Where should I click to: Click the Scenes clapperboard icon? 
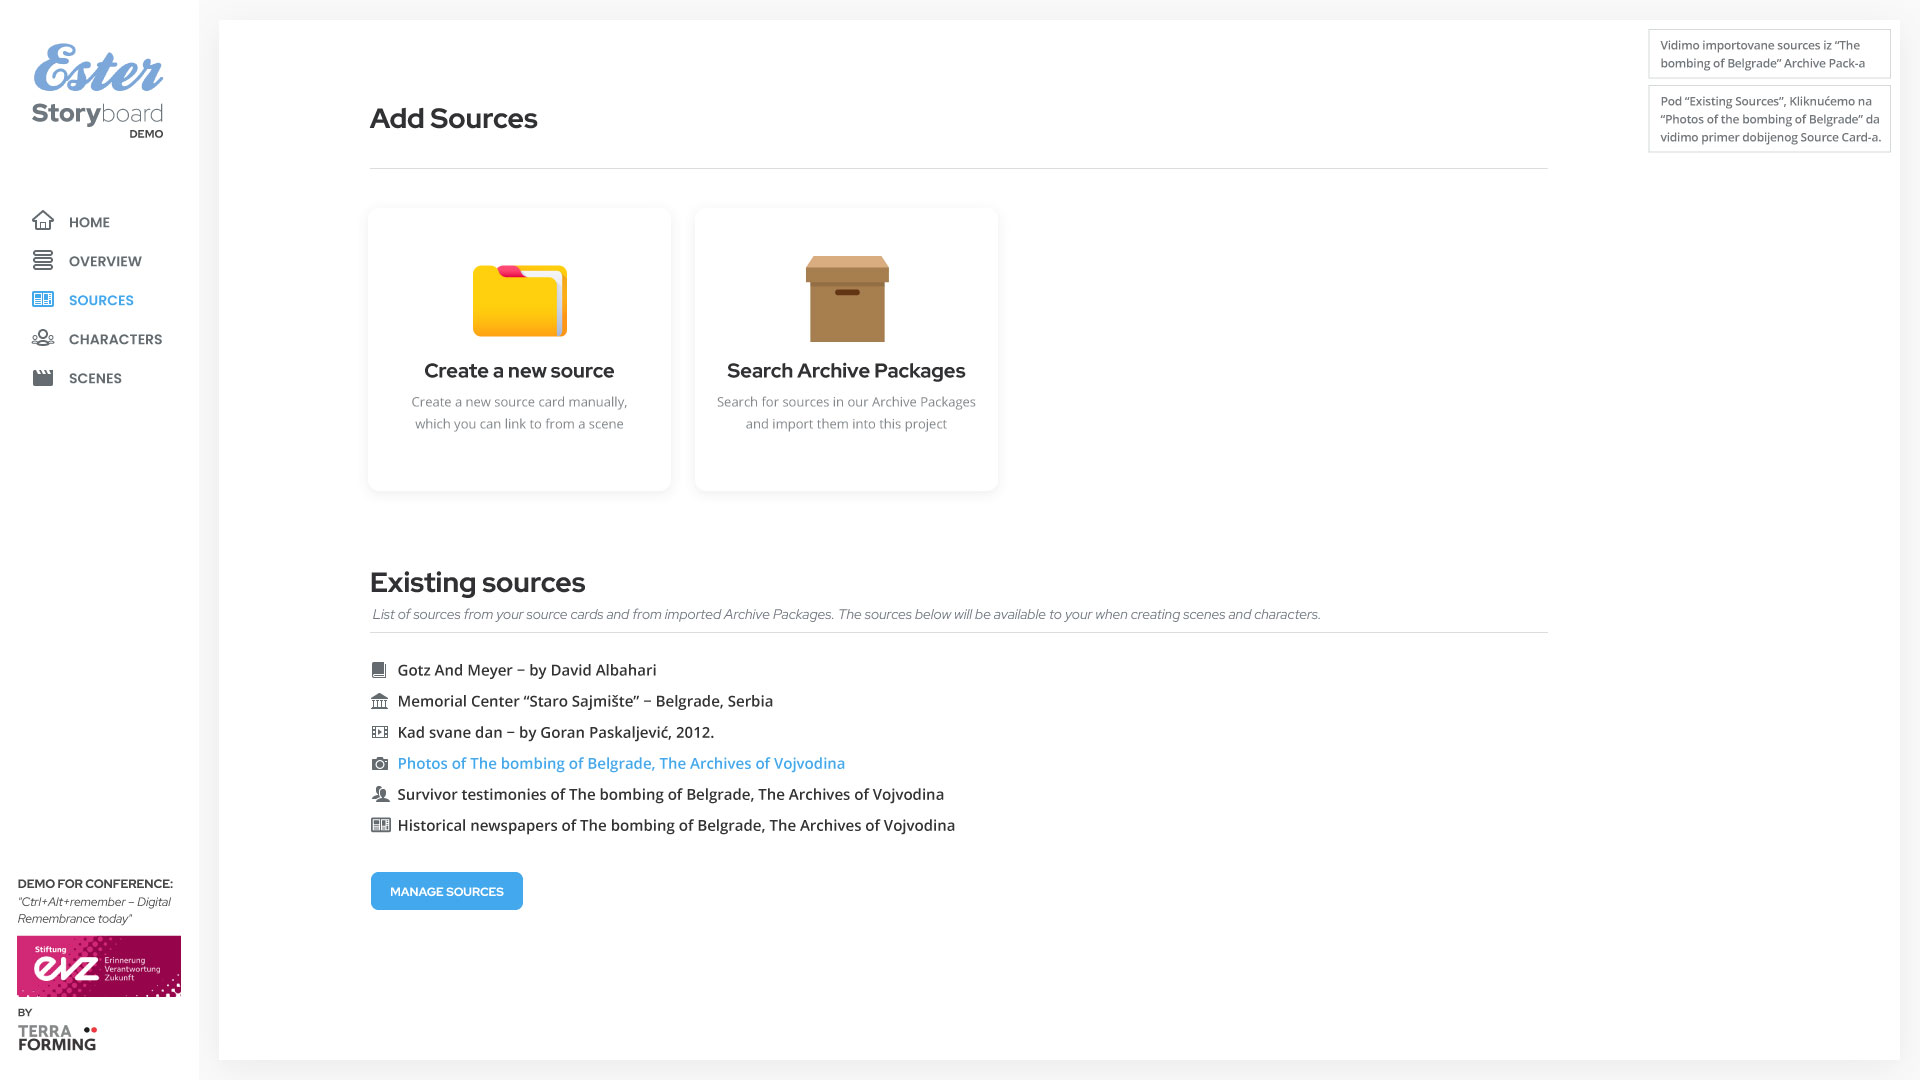point(42,378)
